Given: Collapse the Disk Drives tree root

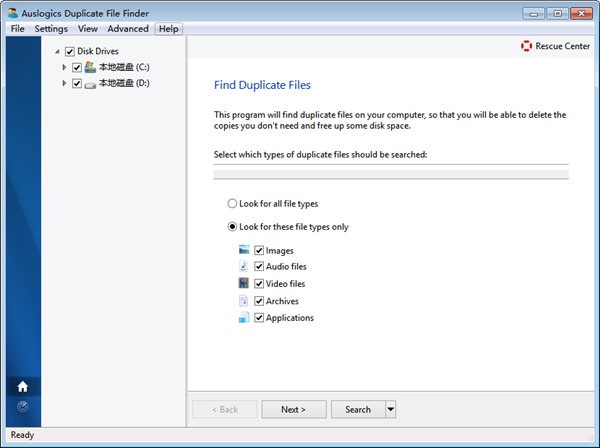Looking at the screenshot, I should (x=56, y=51).
